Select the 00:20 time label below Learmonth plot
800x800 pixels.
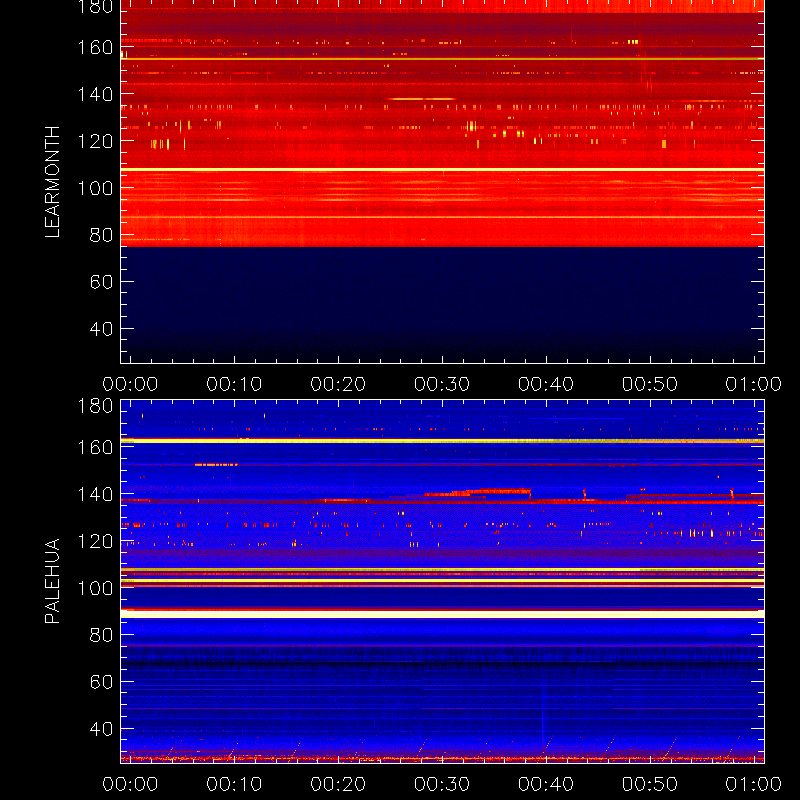pyautogui.click(x=338, y=384)
